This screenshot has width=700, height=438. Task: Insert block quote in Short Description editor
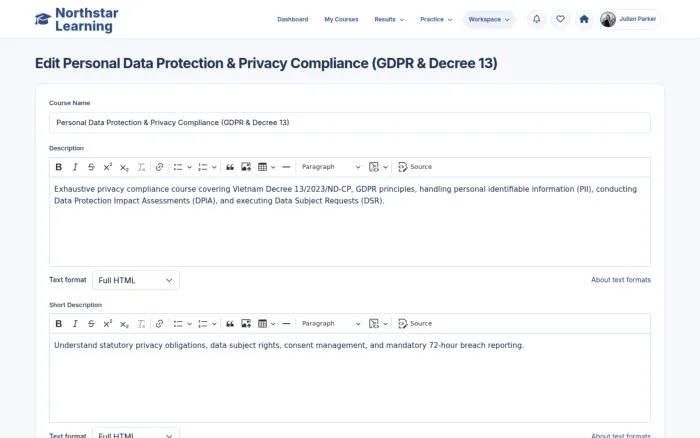(x=230, y=324)
